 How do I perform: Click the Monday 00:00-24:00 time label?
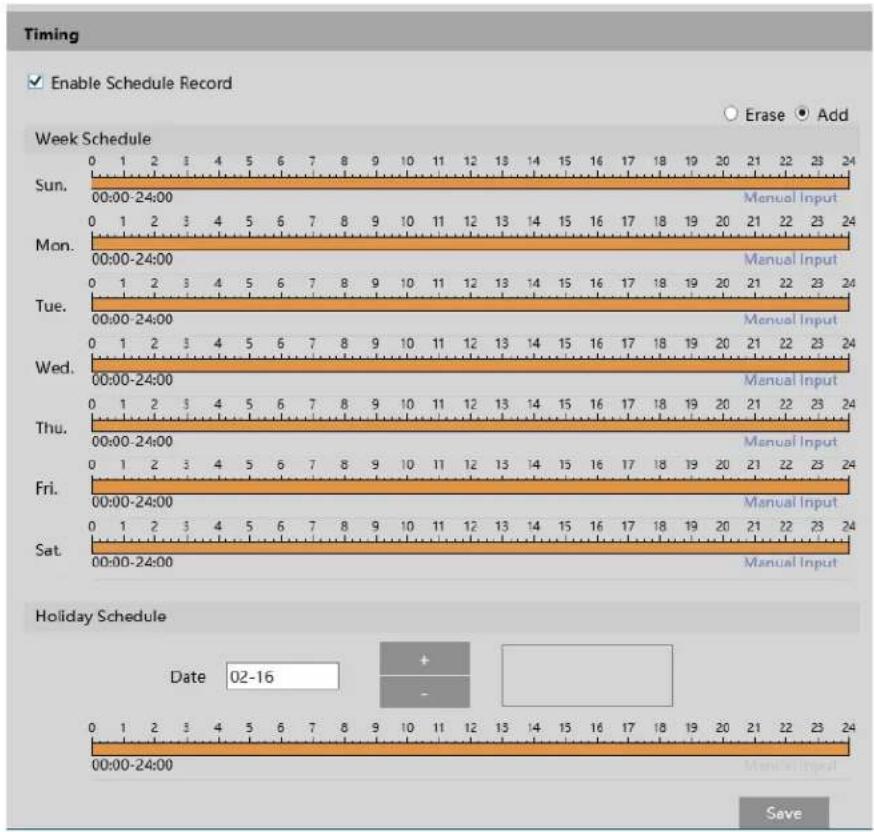point(132,259)
